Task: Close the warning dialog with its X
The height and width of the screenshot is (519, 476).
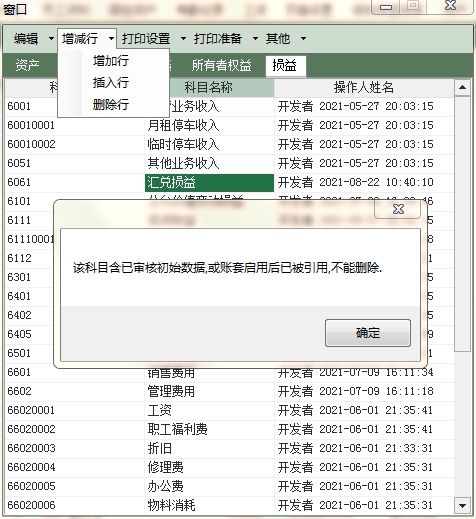Action: (398, 209)
